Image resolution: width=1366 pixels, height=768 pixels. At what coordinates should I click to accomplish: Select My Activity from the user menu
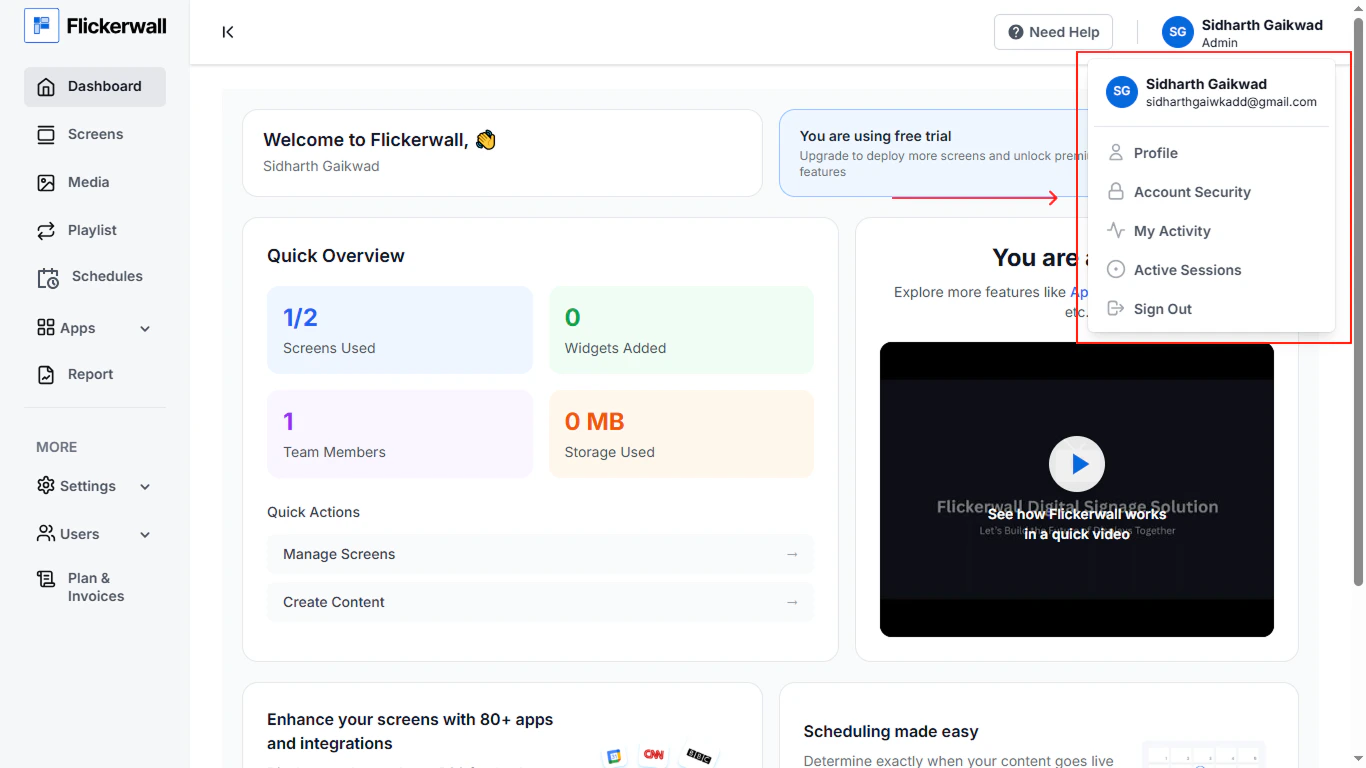click(1211, 231)
